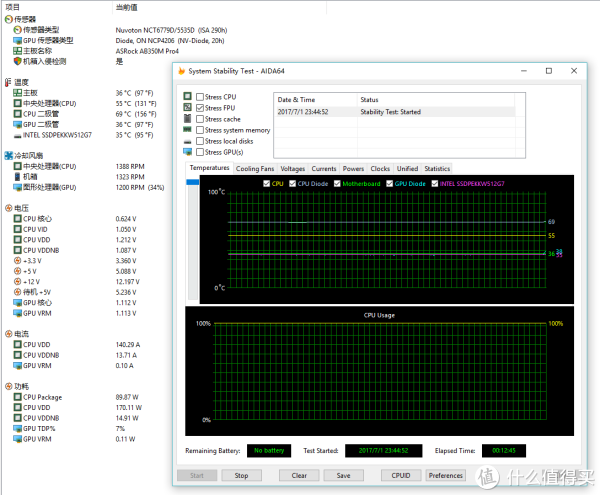Click the system memory RAM icon
Image resolution: width=600 pixels, height=495 pixels.
point(188,129)
